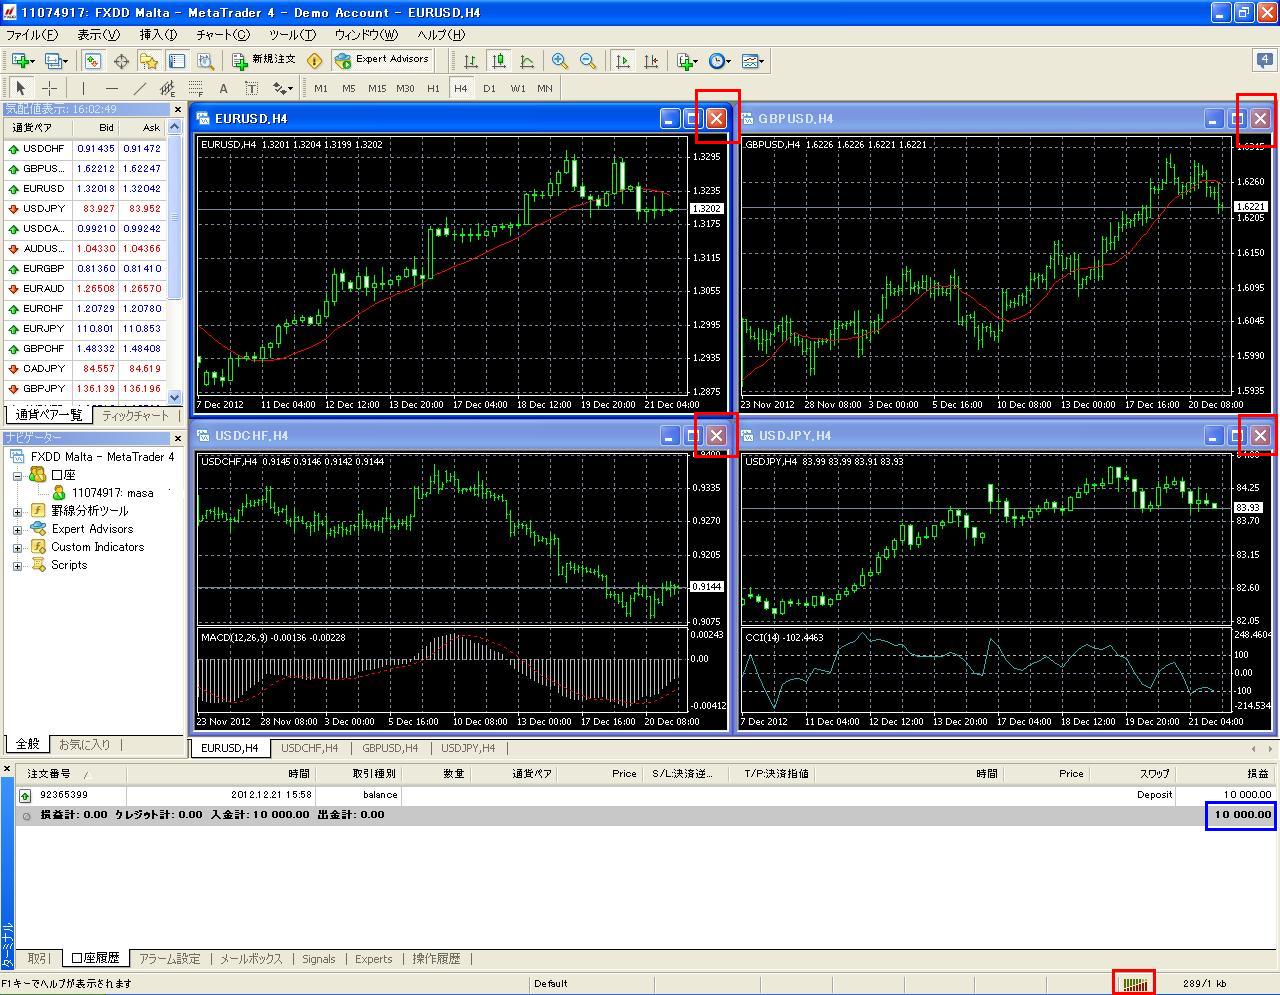Screen dimensions: 1280x995
Task: Pick the vertical line drawing tool
Action: (84, 88)
